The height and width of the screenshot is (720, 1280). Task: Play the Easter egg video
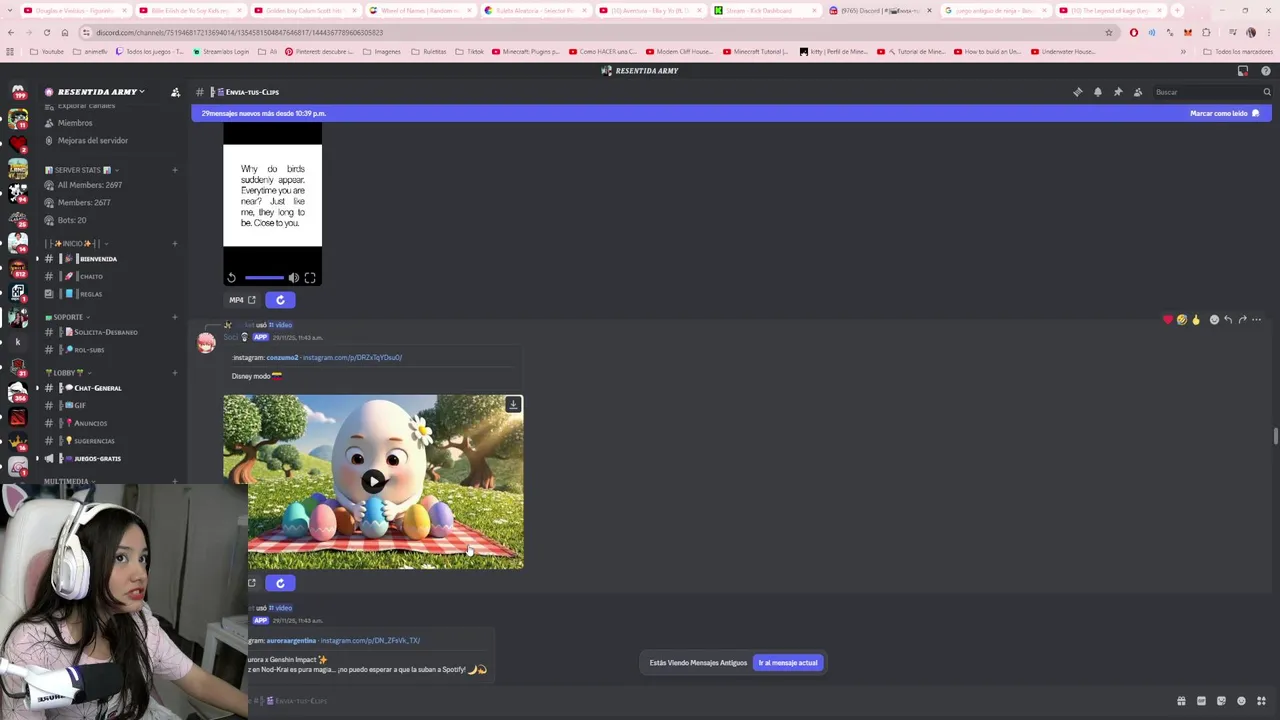coord(373,482)
